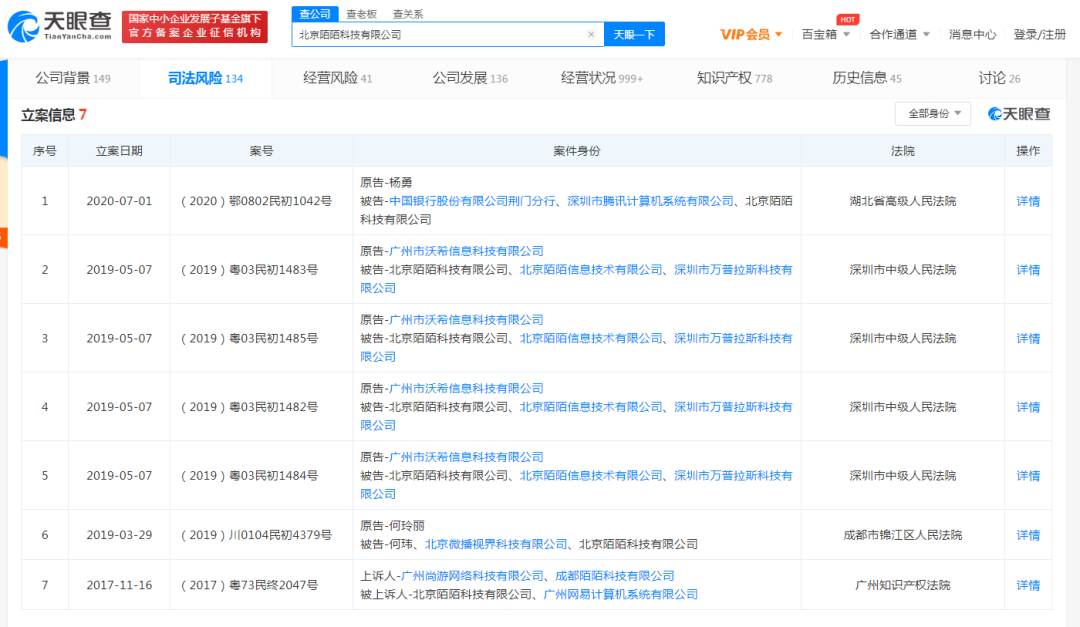Screen dimensions: 1080x627
Task: Open the 全部身份 filter dropdown
Action: click(932, 114)
